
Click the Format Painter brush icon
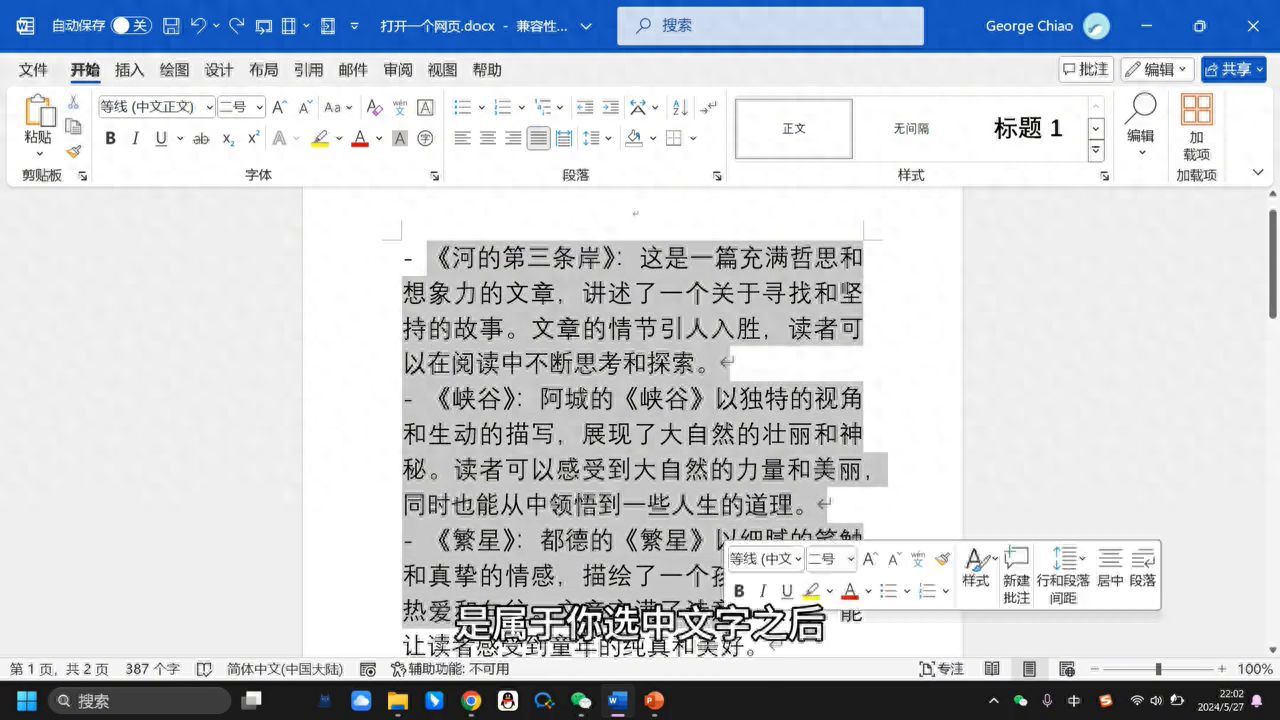pyautogui.click(x=73, y=151)
